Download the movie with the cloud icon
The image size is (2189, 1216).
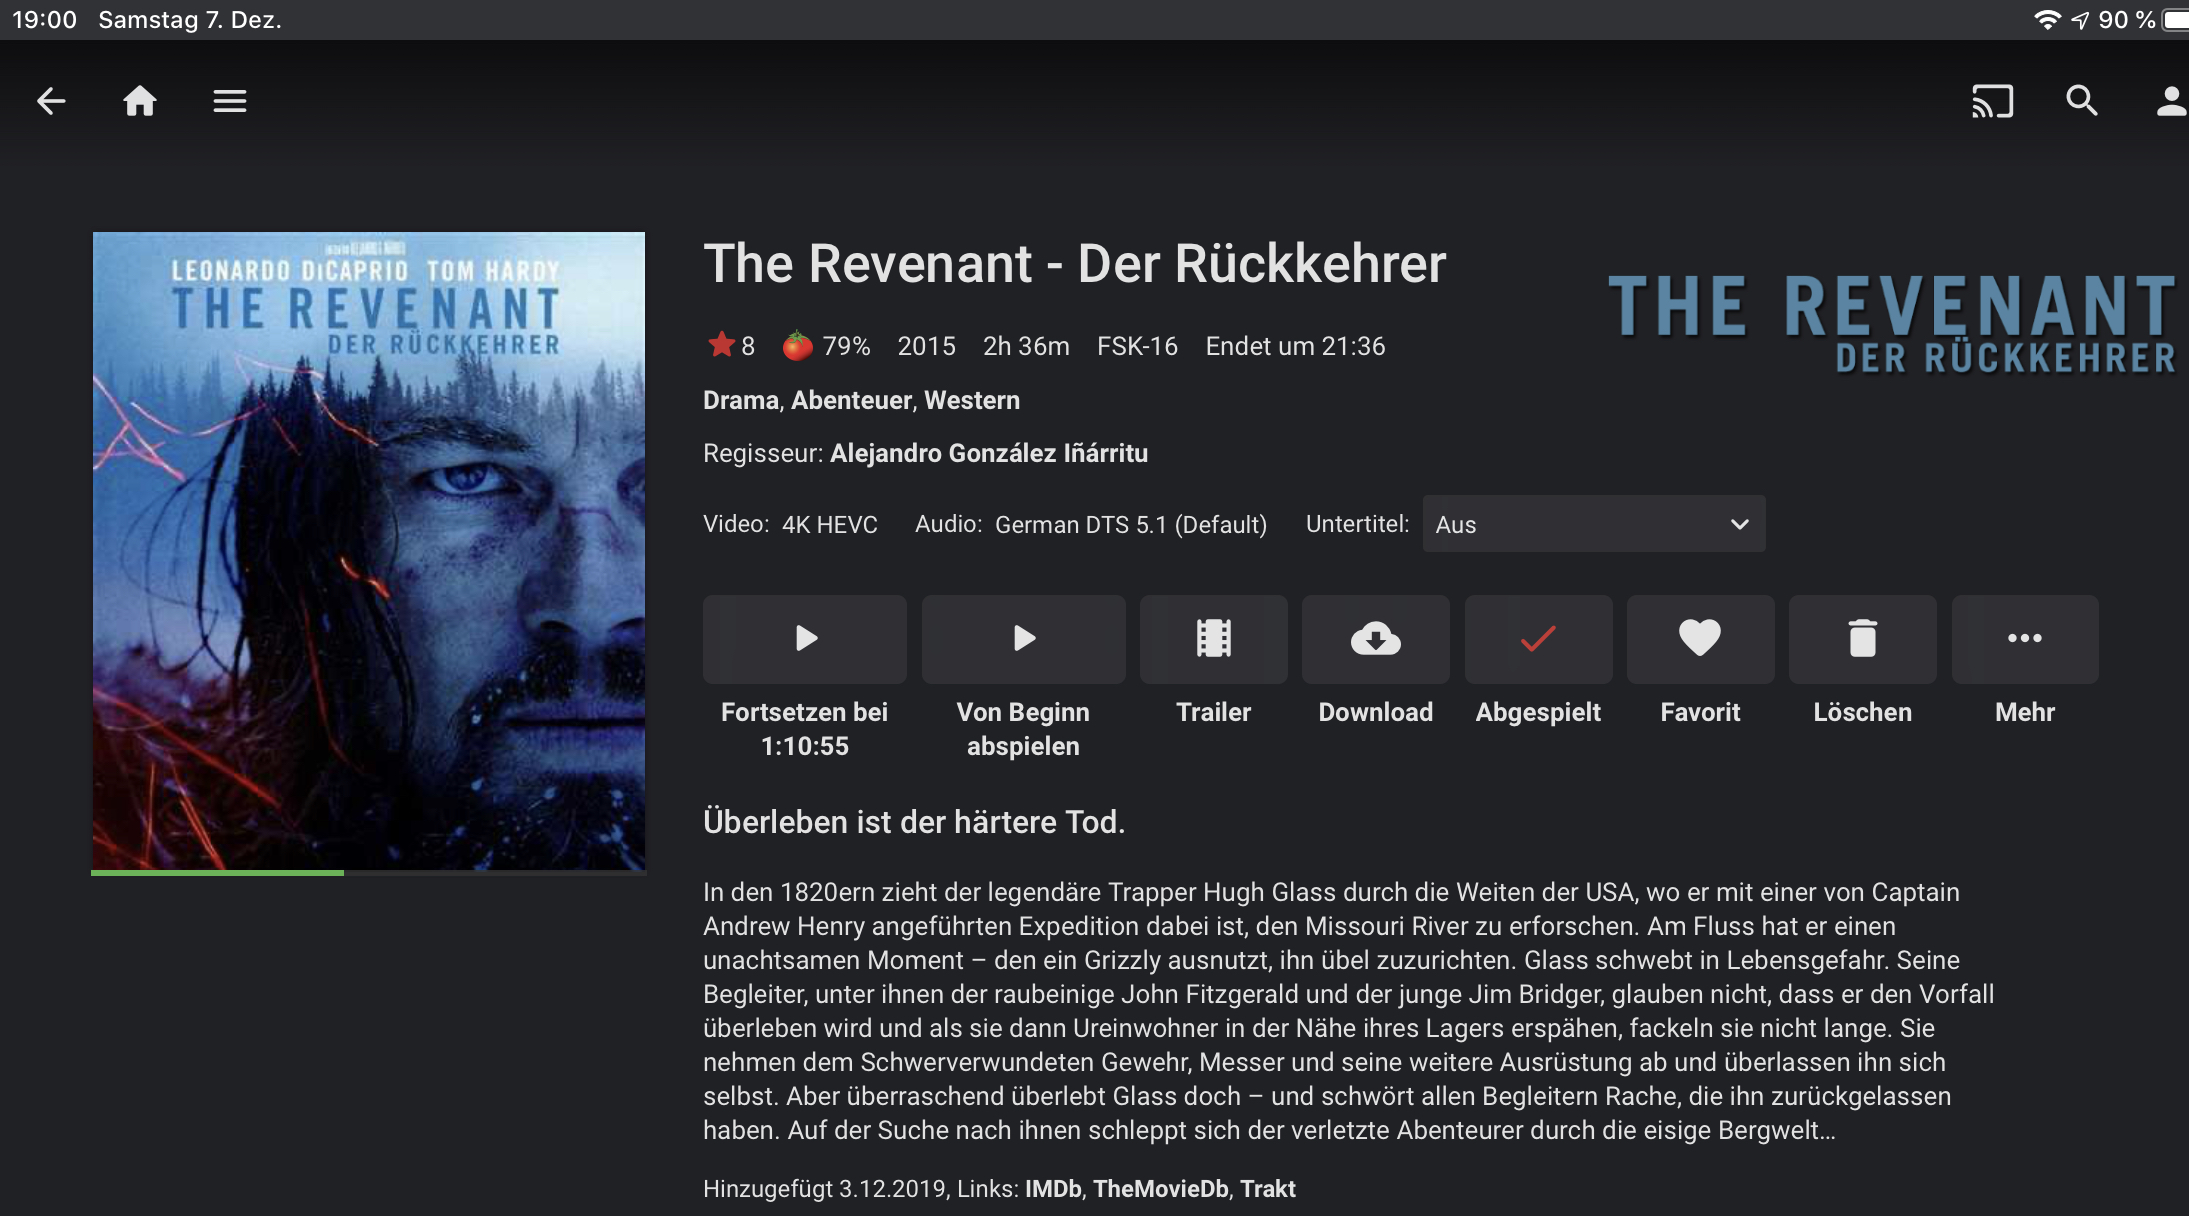point(1376,639)
